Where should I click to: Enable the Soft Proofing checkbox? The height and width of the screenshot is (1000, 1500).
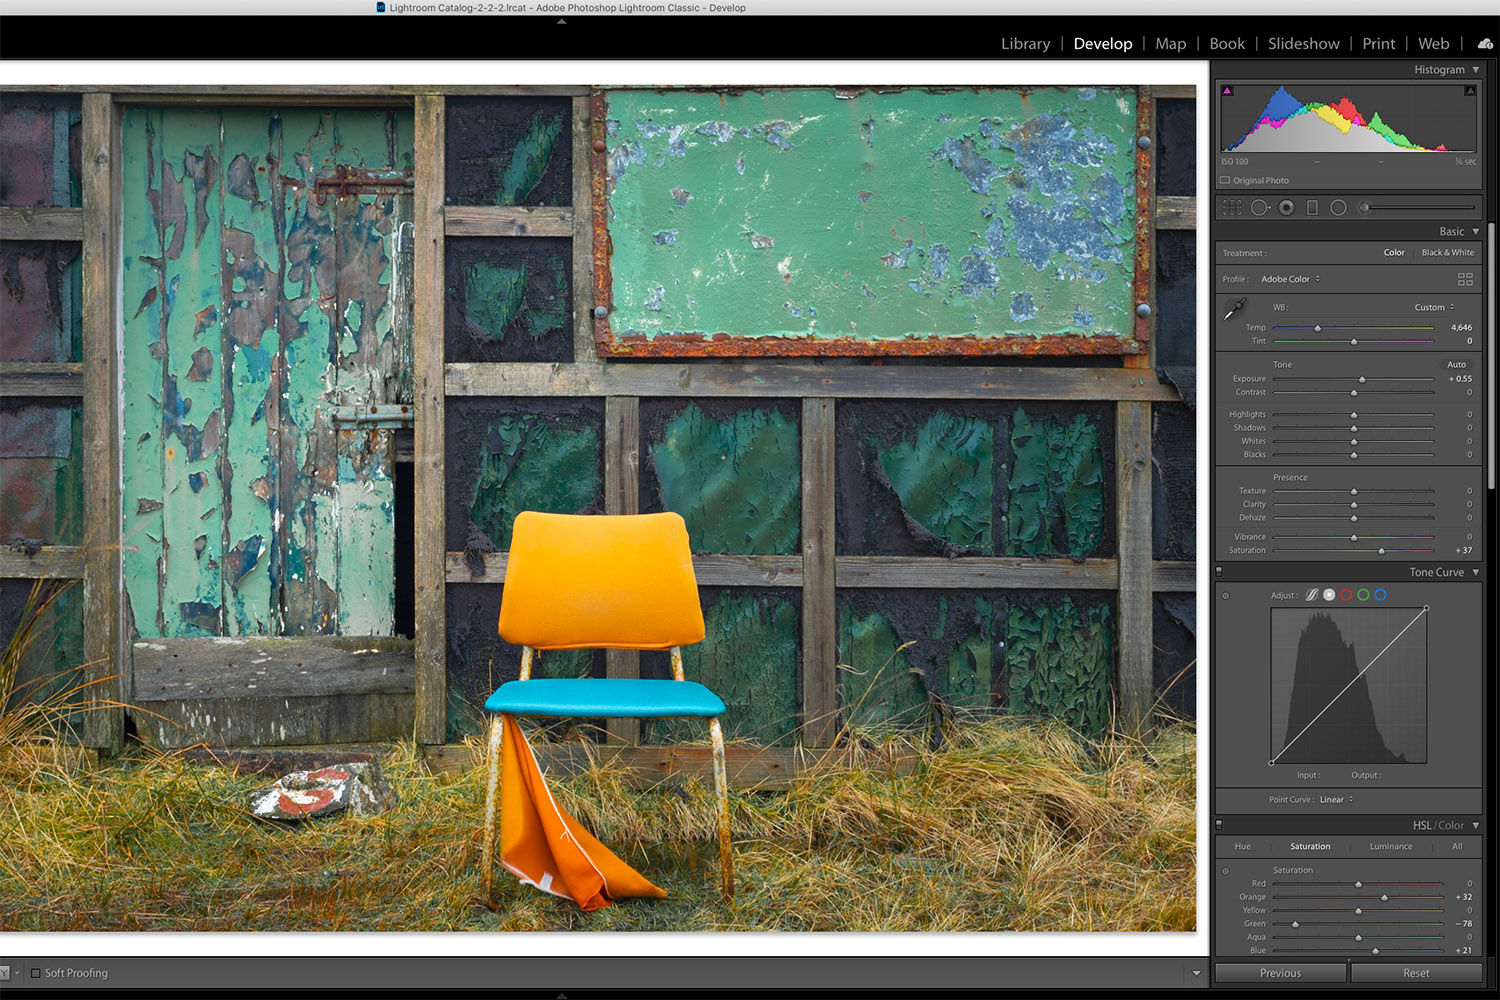point(36,973)
